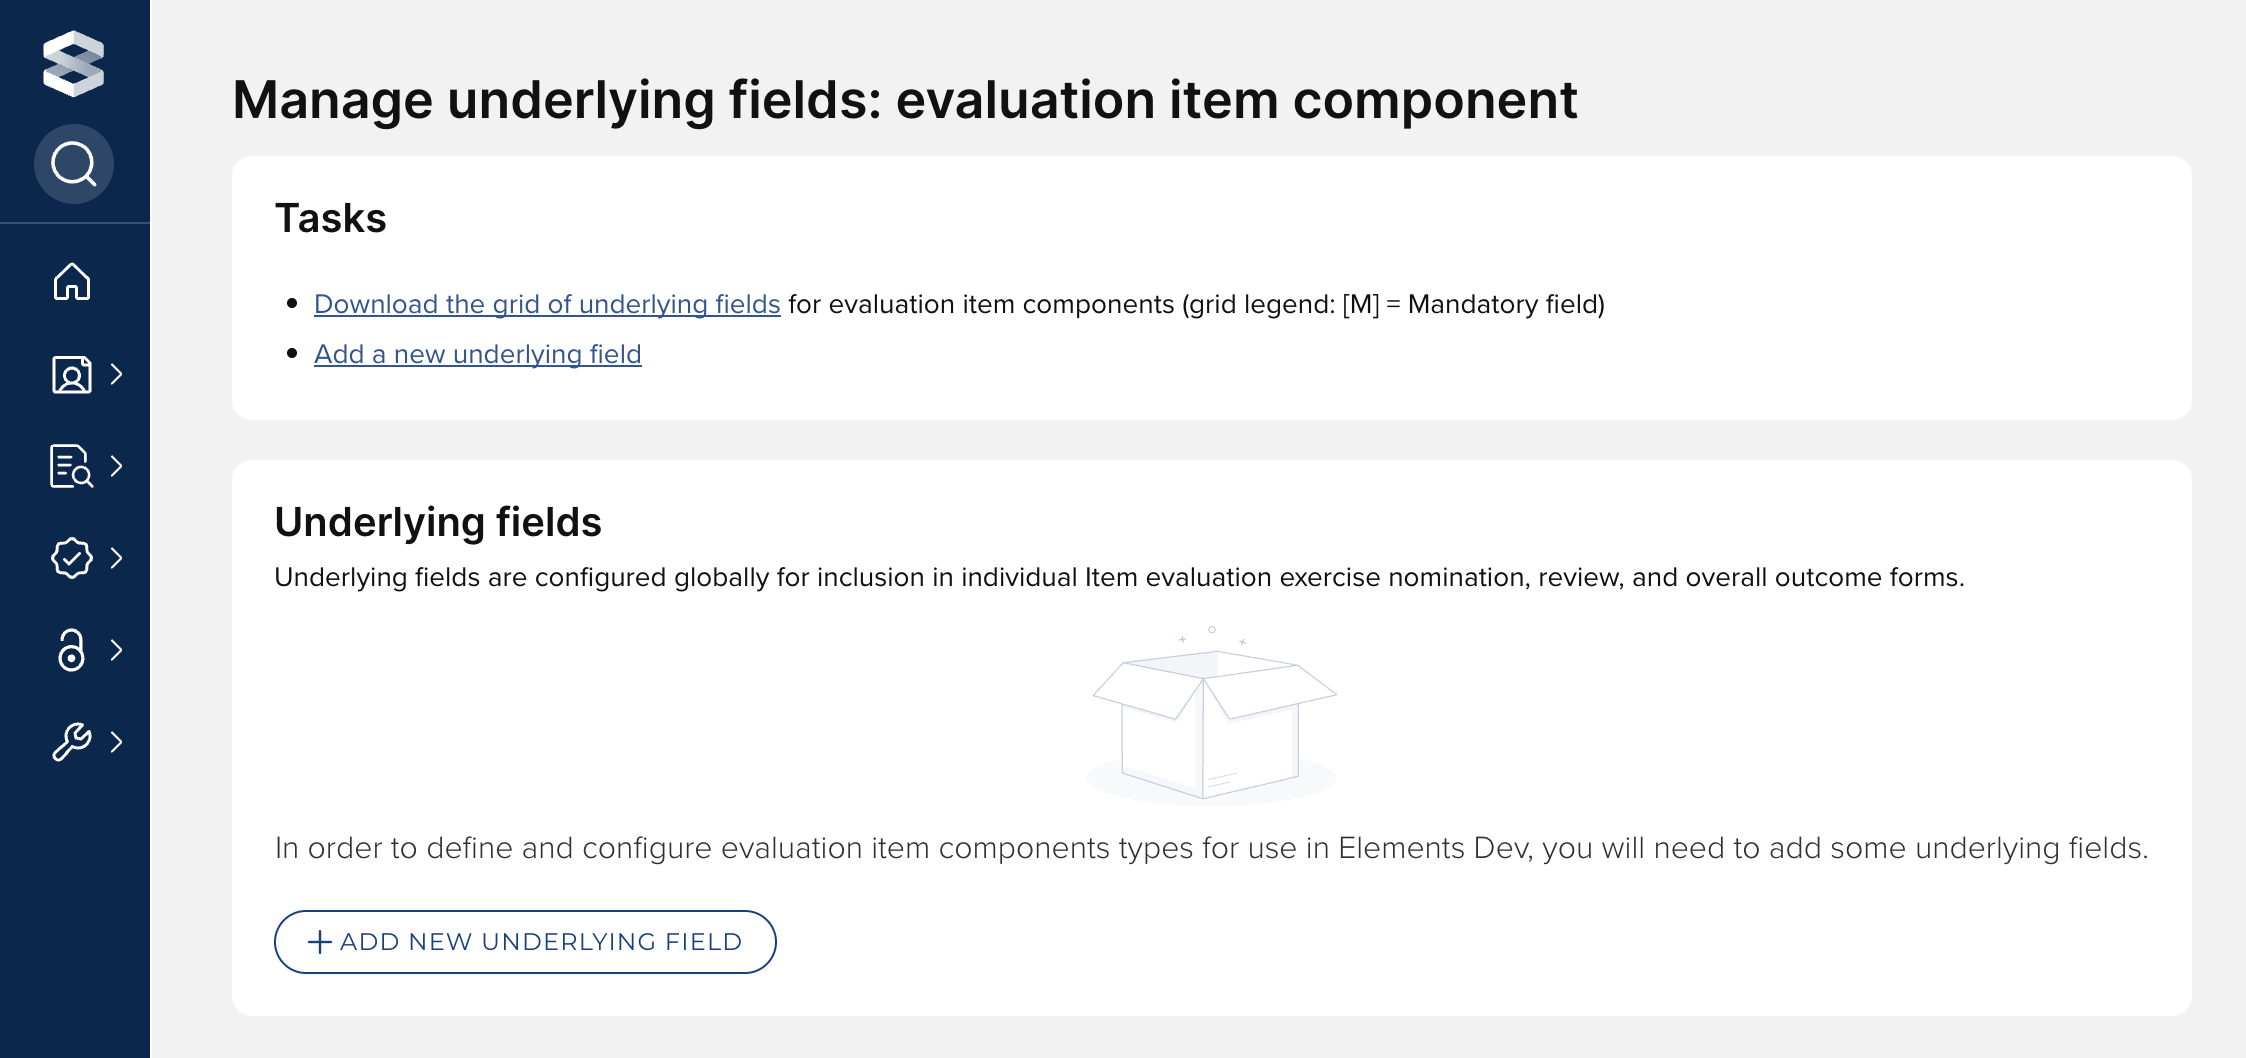
Task: Click the Underlying fields section heading
Action: 437,522
